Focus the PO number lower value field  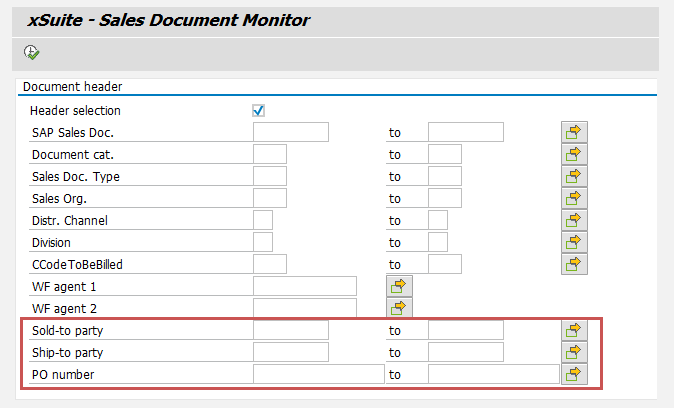pos(318,374)
